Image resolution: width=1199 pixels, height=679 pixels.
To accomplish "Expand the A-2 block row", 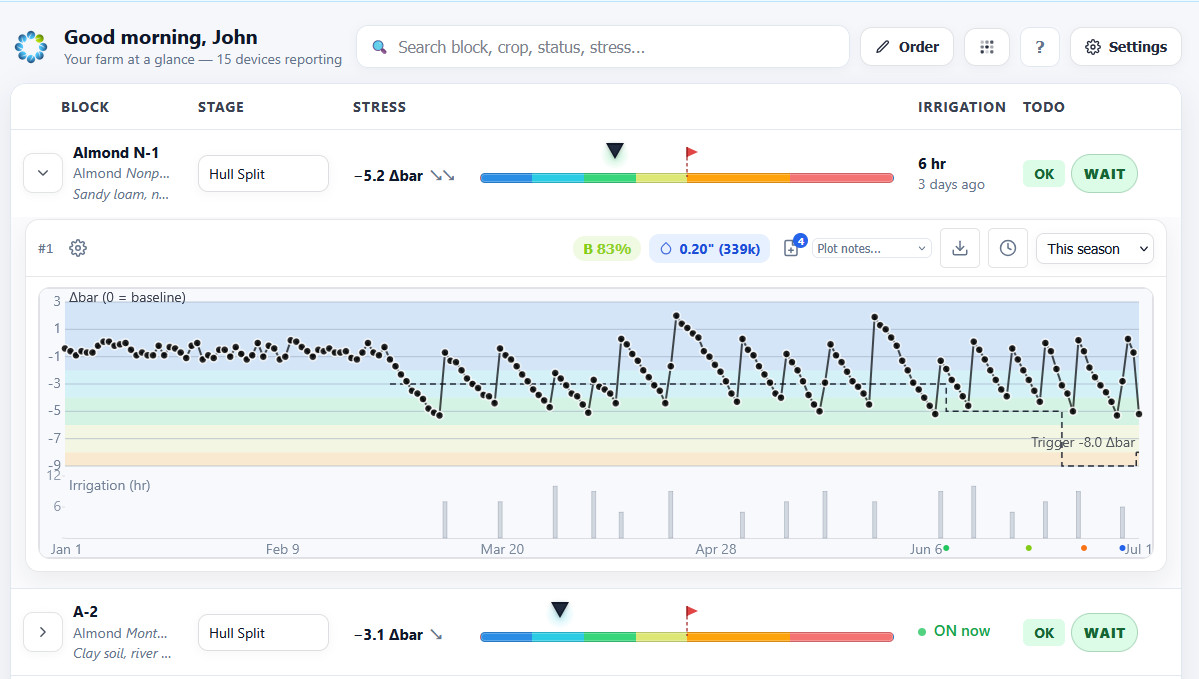I will pos(42,632).
